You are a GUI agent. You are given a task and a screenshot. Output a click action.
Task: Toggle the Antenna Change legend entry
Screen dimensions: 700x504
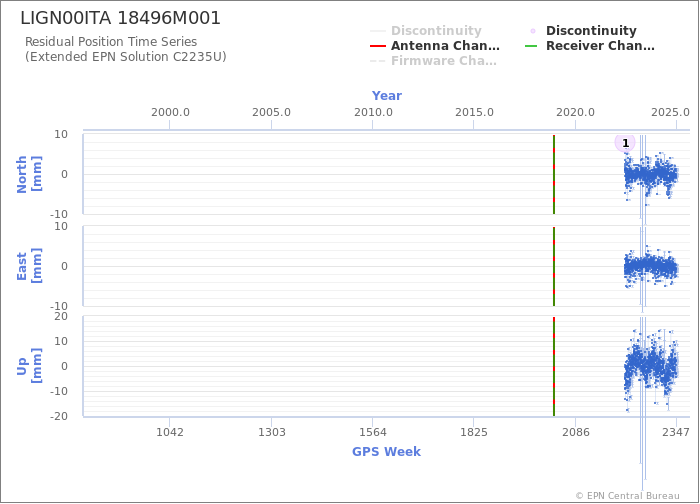click(435, 46)
